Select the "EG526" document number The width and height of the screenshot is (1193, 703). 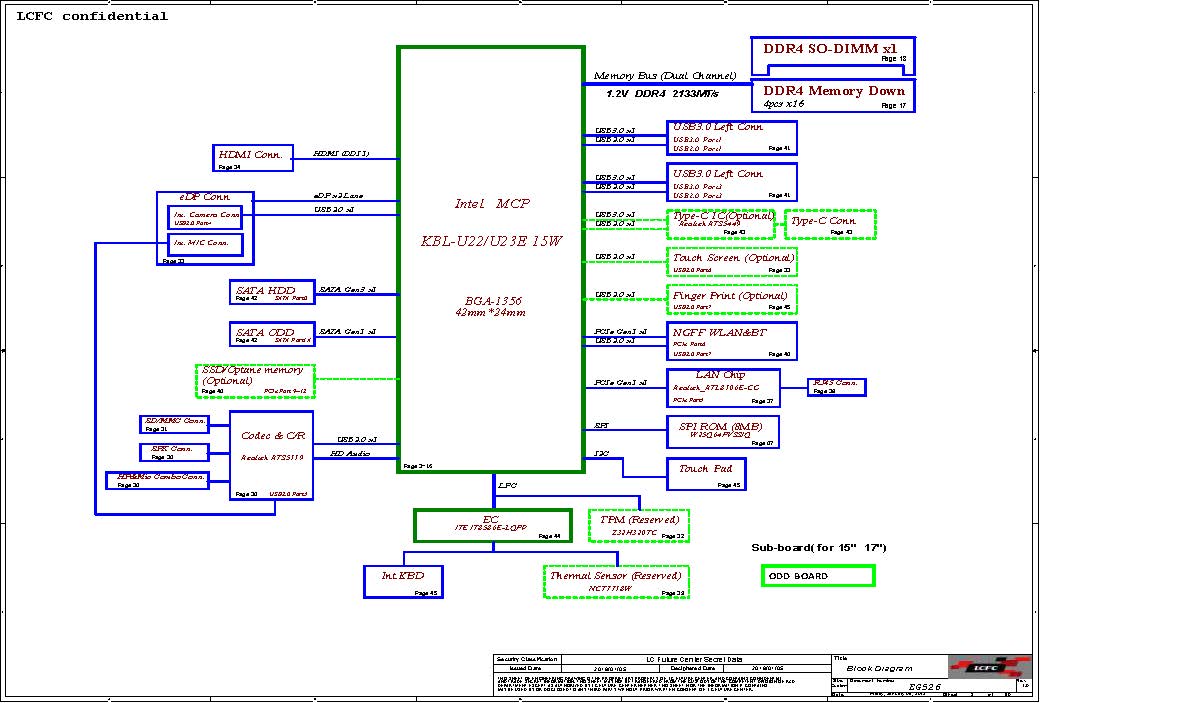pos(924,687)
